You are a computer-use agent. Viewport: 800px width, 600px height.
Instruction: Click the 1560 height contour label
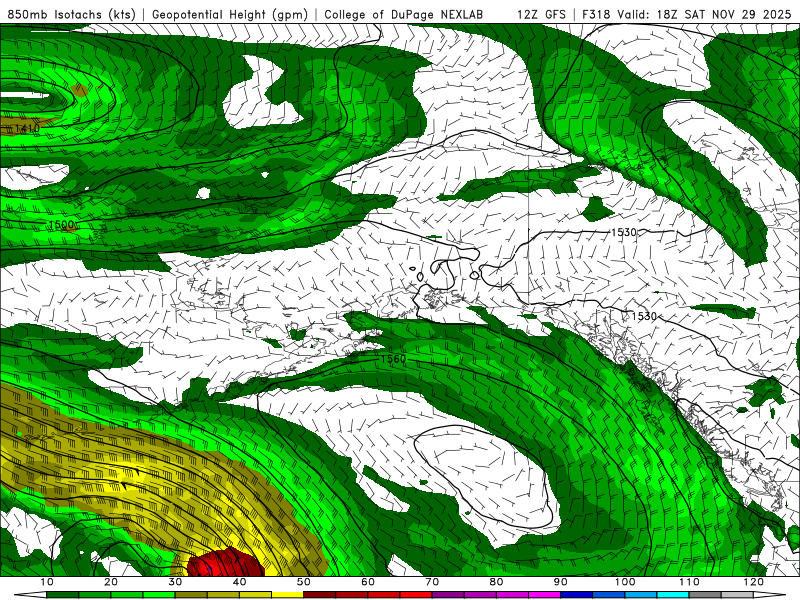(x=393, y=359)
